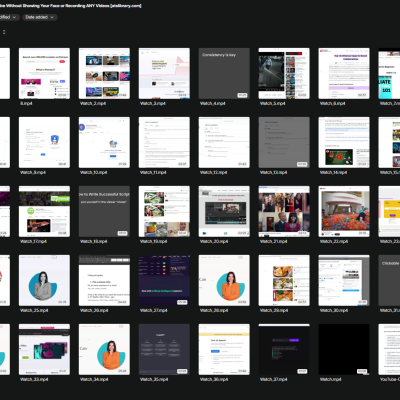Select the Watch_3.mp4 video thumbnail
Viewport: 400px width, 400px height.
(x=164, y=73)
